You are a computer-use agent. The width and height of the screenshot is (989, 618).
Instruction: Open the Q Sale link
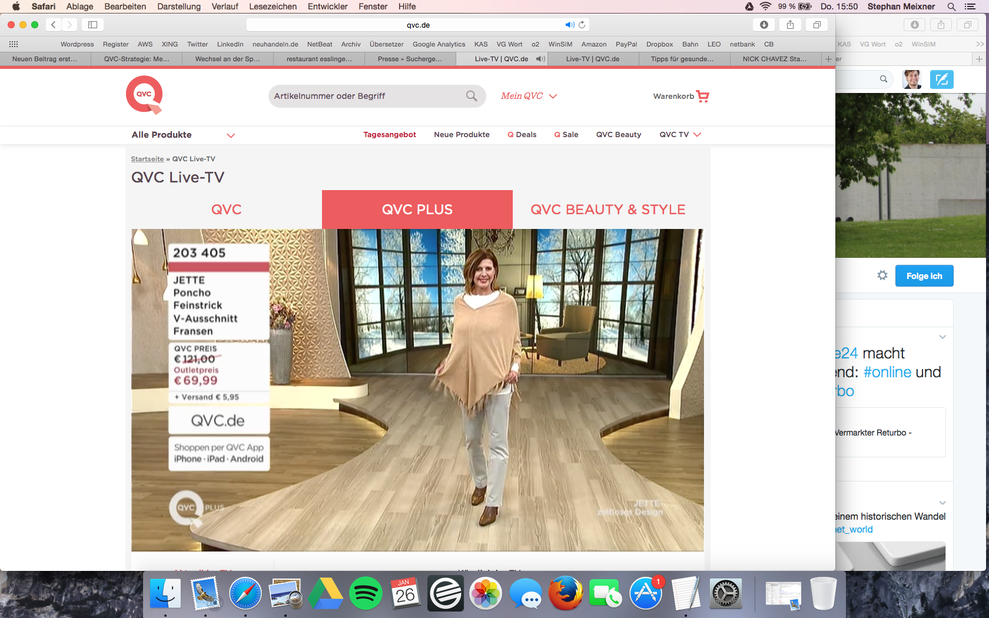point(566,134)
